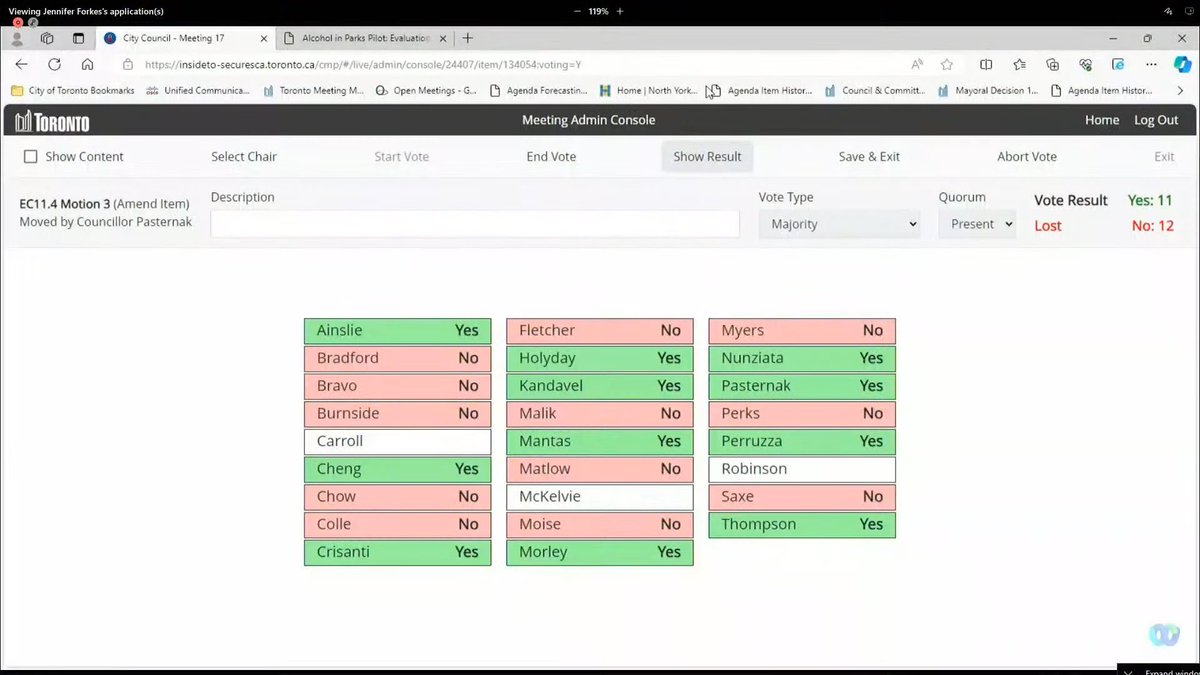Open the City of Toronto Bookmarks folder
The width and height of the screenshot is (1200, 675).
point(70,90)
